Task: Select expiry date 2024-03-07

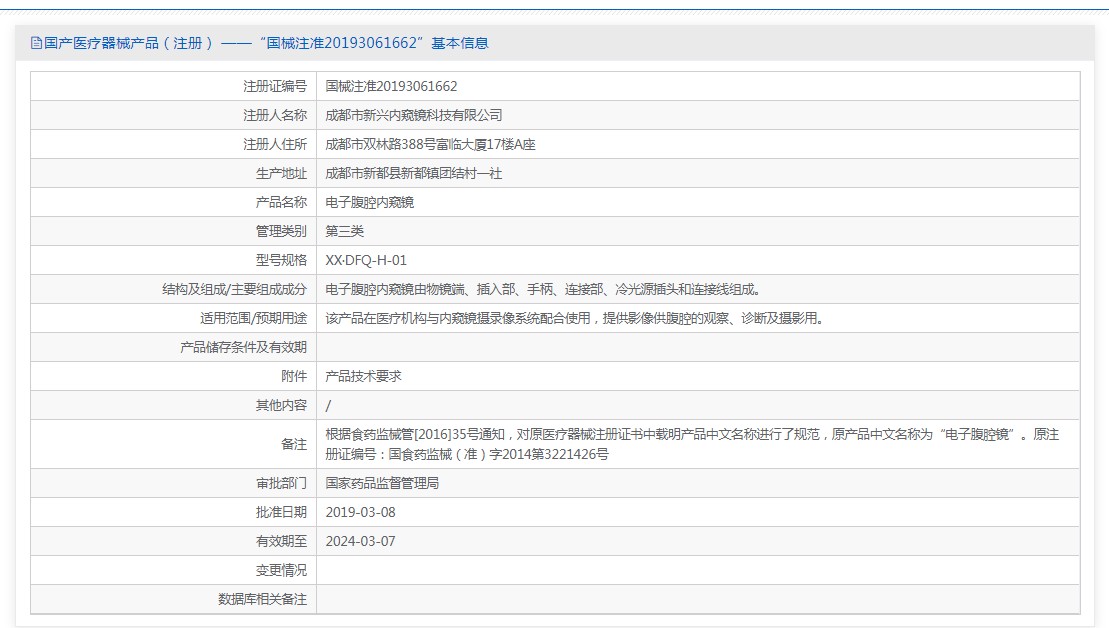Action: click(361, 541)
